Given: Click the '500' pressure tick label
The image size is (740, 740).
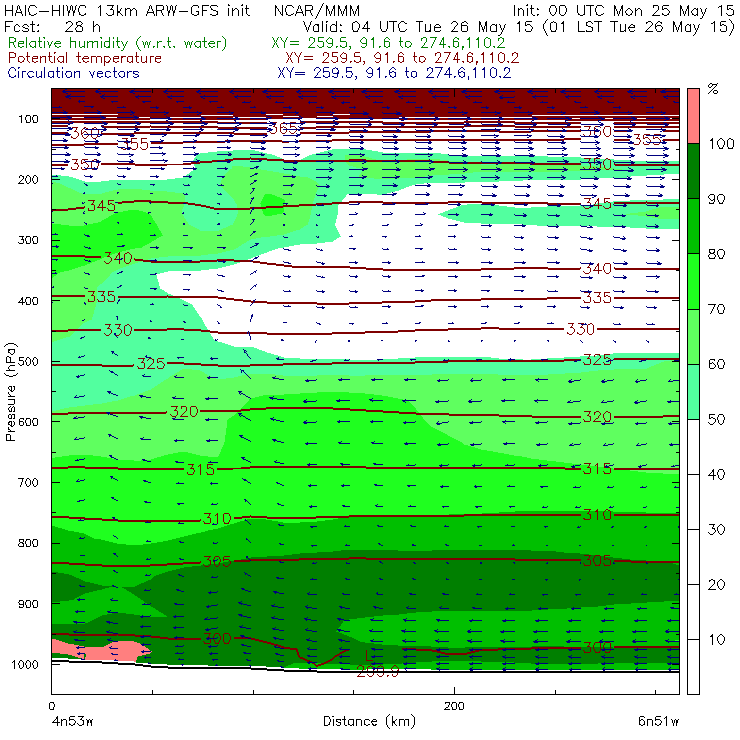Looking at the screenshot, I should 28,362.
